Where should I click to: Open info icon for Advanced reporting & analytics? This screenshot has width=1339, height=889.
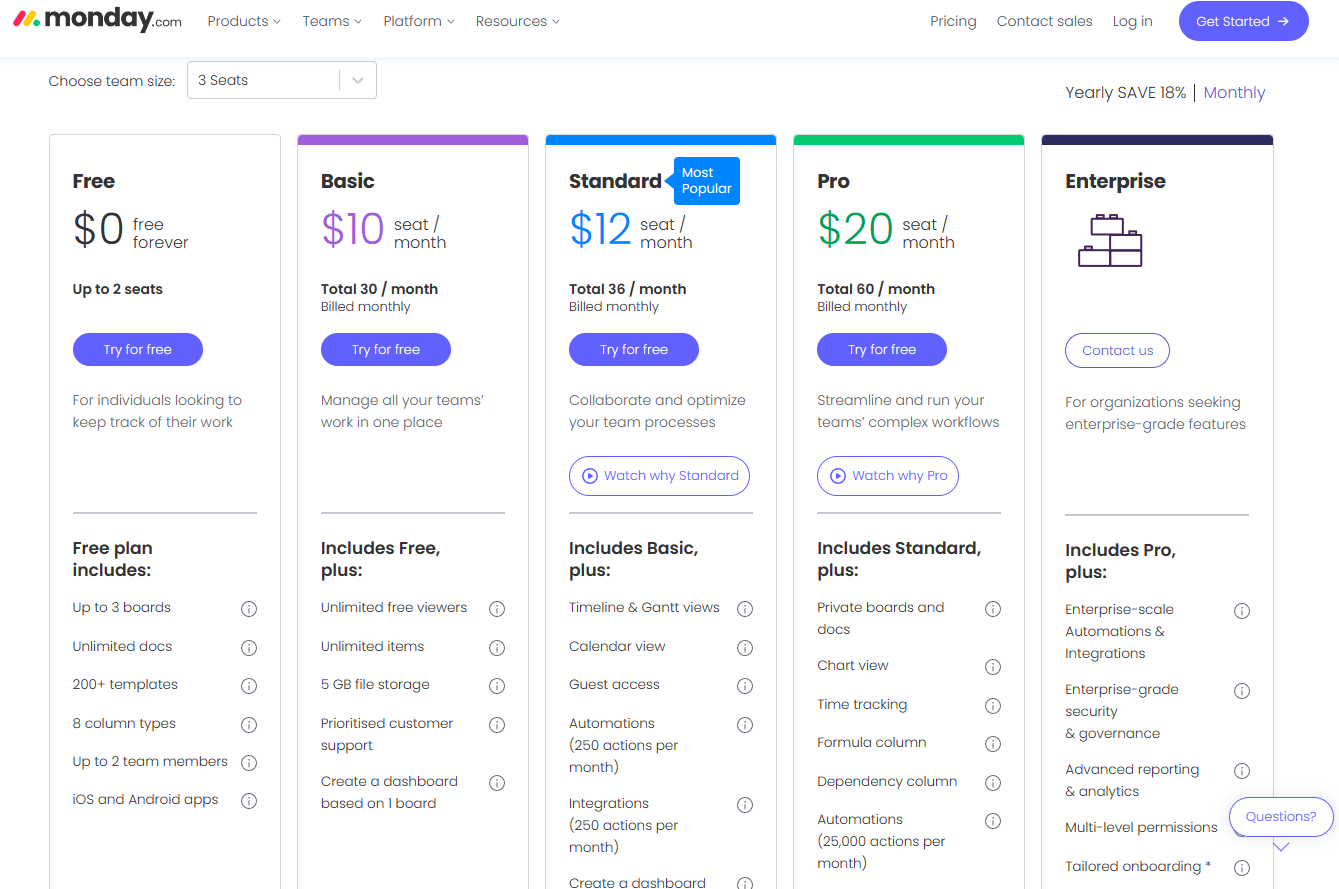coord(1242,771)
